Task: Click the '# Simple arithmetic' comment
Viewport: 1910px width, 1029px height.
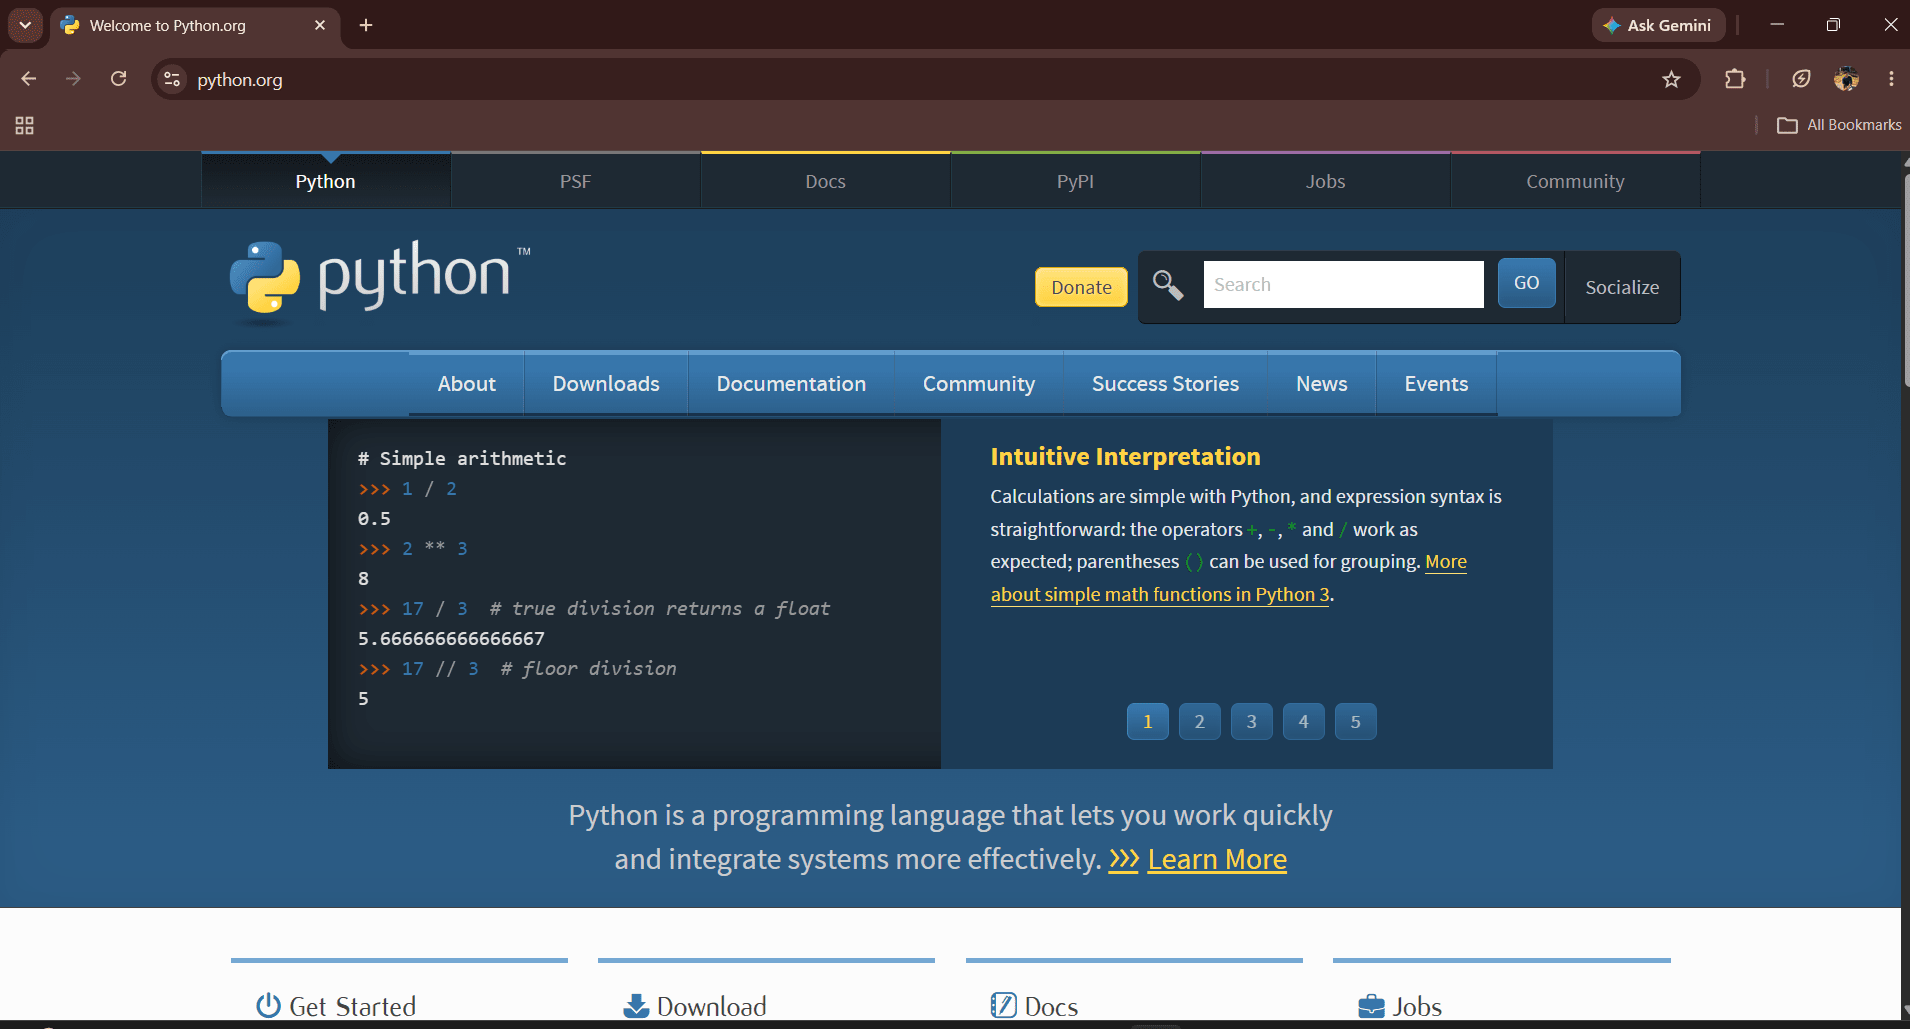Action: [x=462, y=458]
